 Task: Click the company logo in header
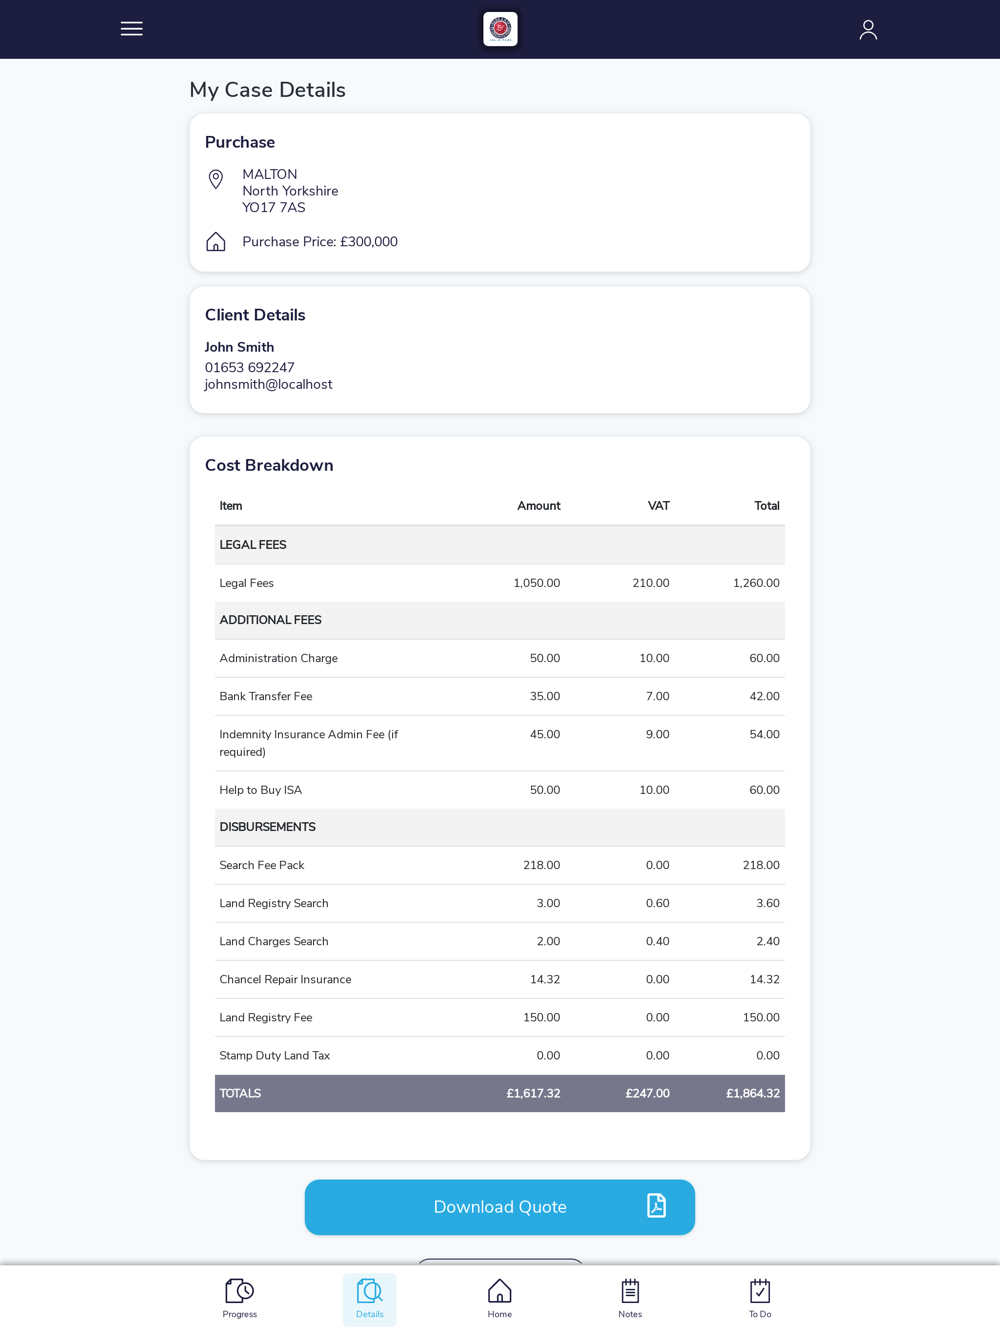(500, 29)
